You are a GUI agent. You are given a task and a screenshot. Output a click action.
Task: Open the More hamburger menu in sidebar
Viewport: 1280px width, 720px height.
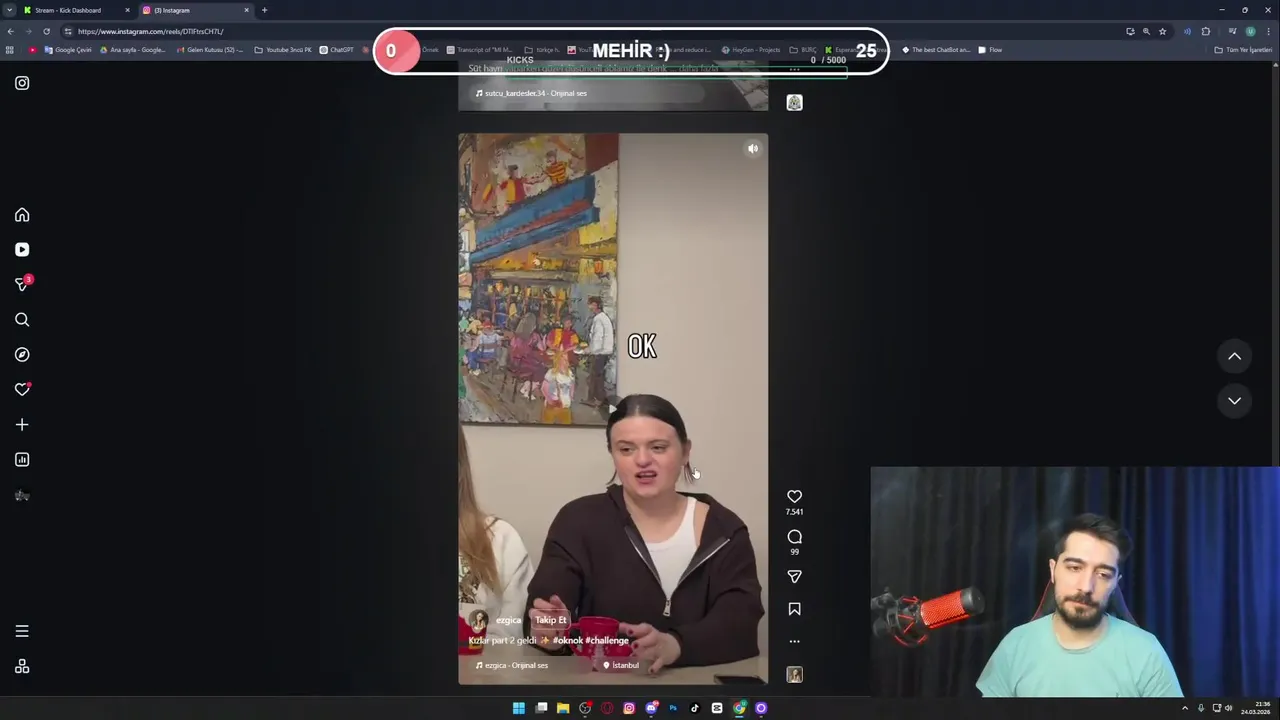coord(22,631)
